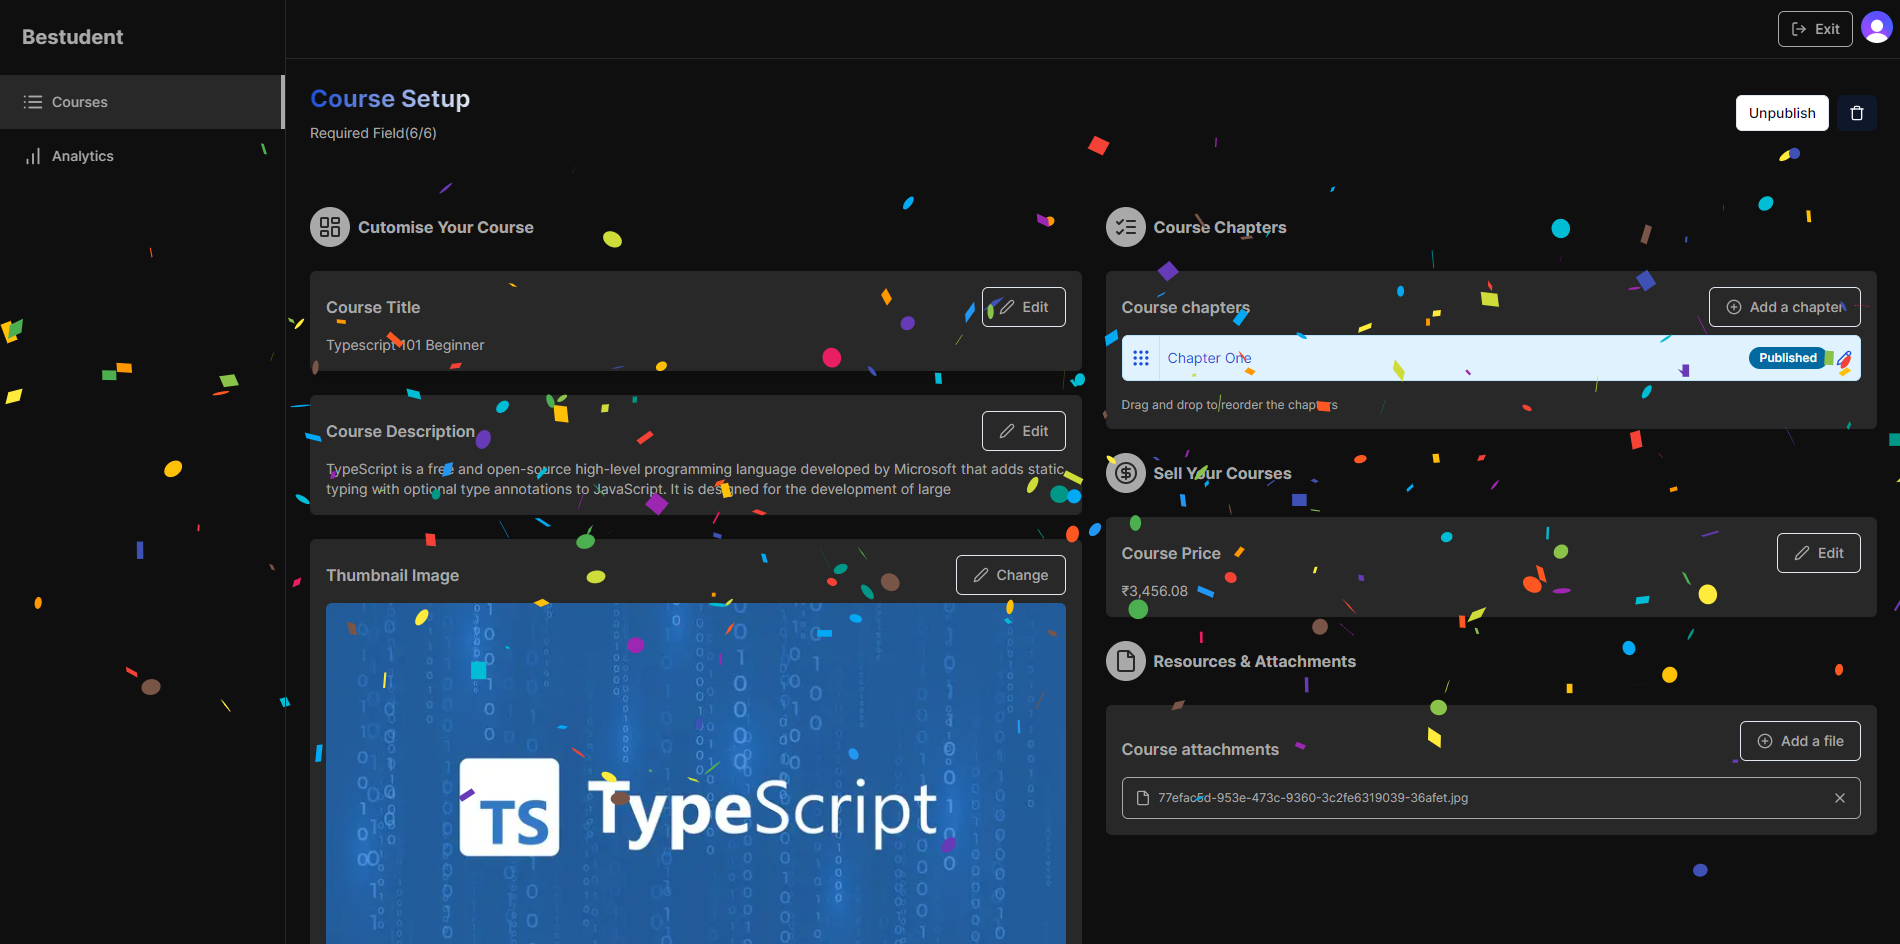1900x944 pixels.
Task: Edit the Course Price
Action: tap(1819, 553)
